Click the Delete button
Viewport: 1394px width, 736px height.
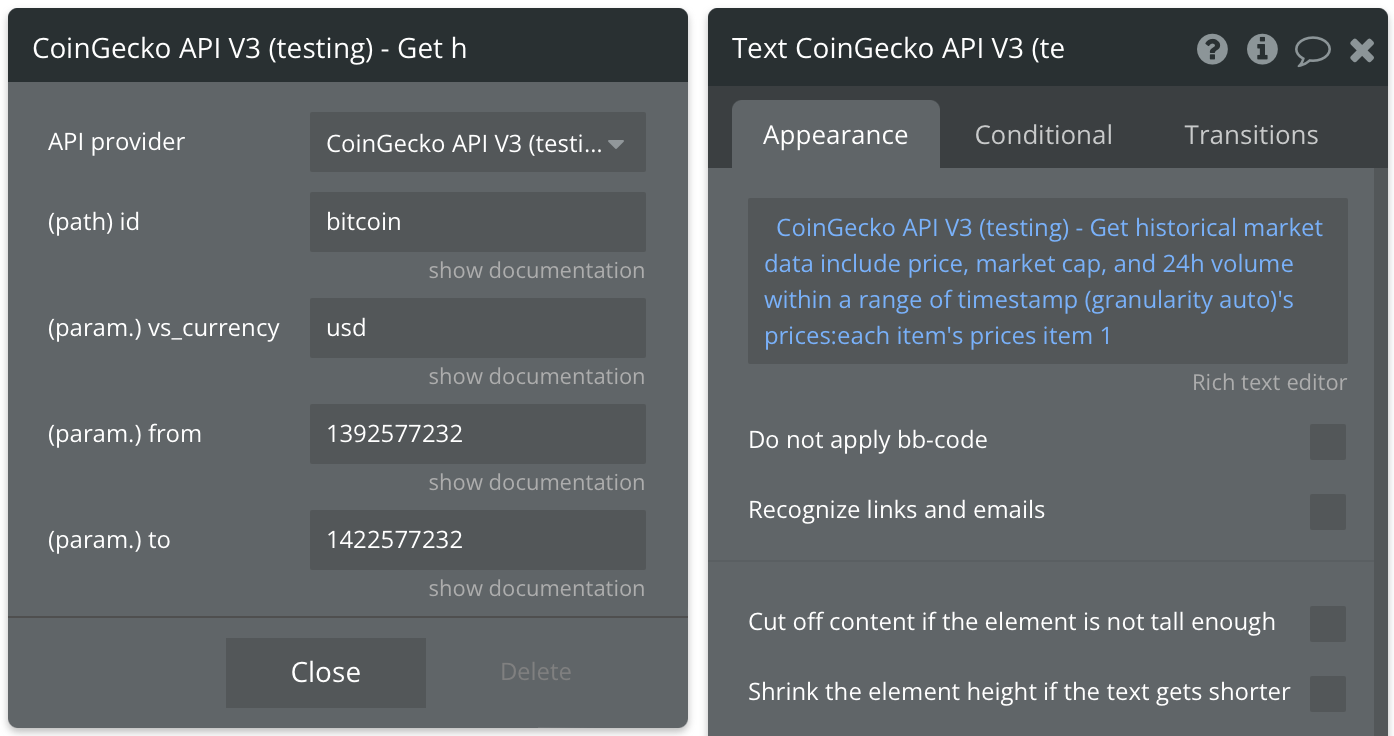click(x=536, y=672)
